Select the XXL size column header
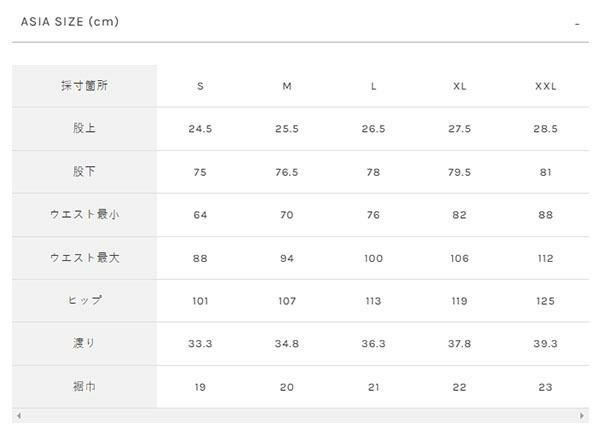The width and height of the screenshot is (600, 429). tap(546, 86)
